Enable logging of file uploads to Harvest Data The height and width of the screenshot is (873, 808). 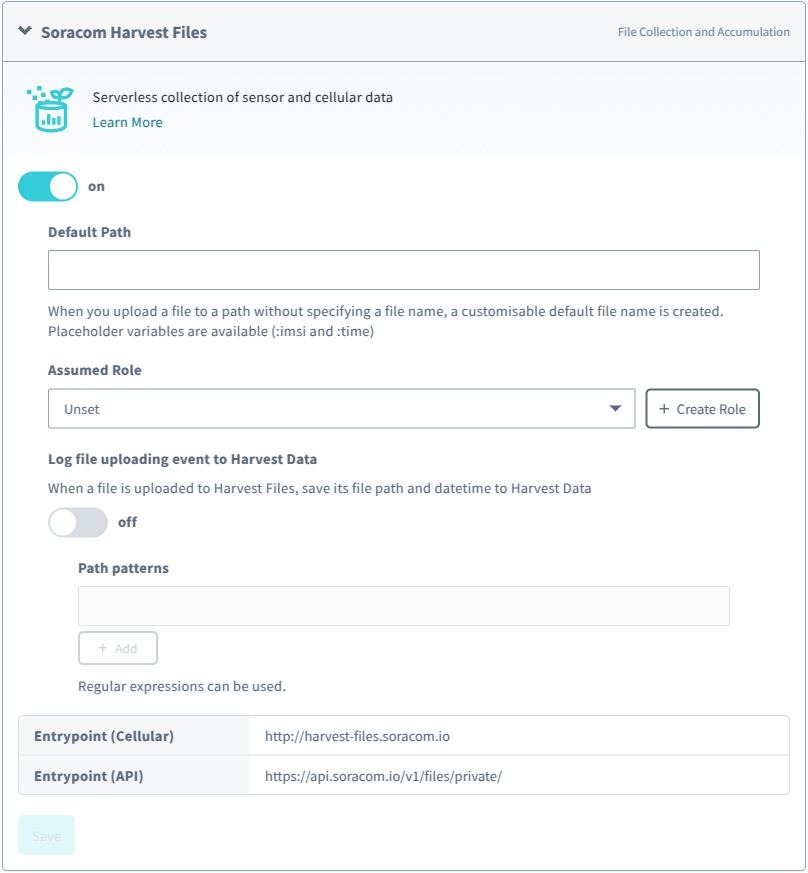78,522
